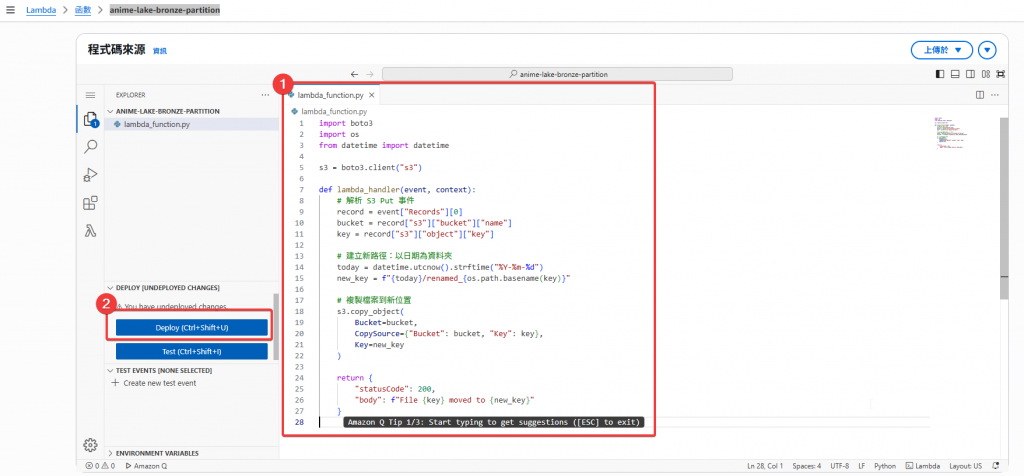1024x476 pixels.
Task: Click line number 14 in the gutter
Action: (300, 267)
